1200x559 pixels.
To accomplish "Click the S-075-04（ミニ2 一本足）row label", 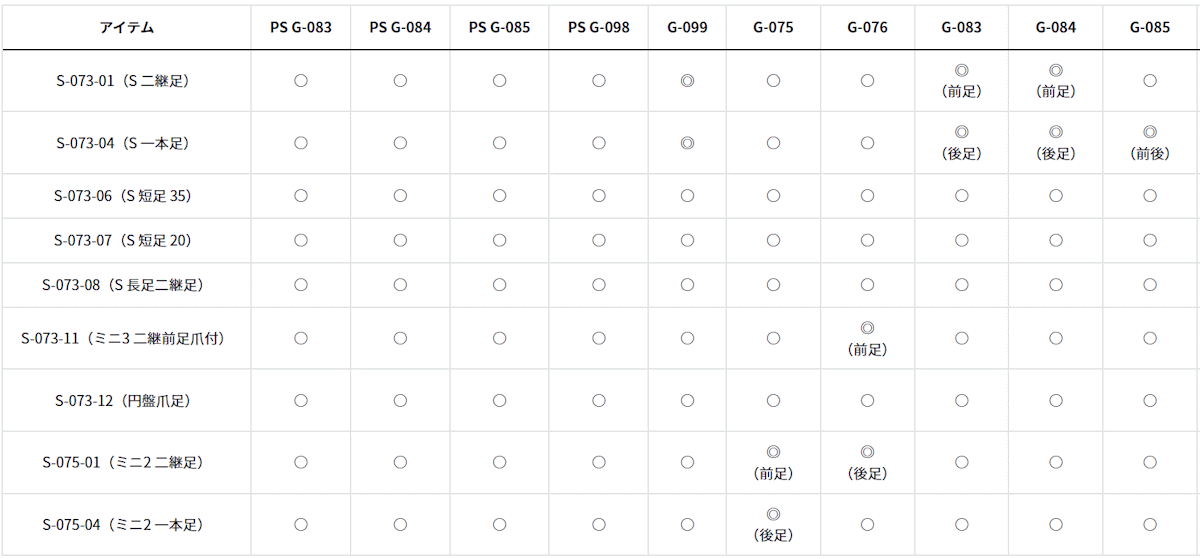I will pos(122,525).
